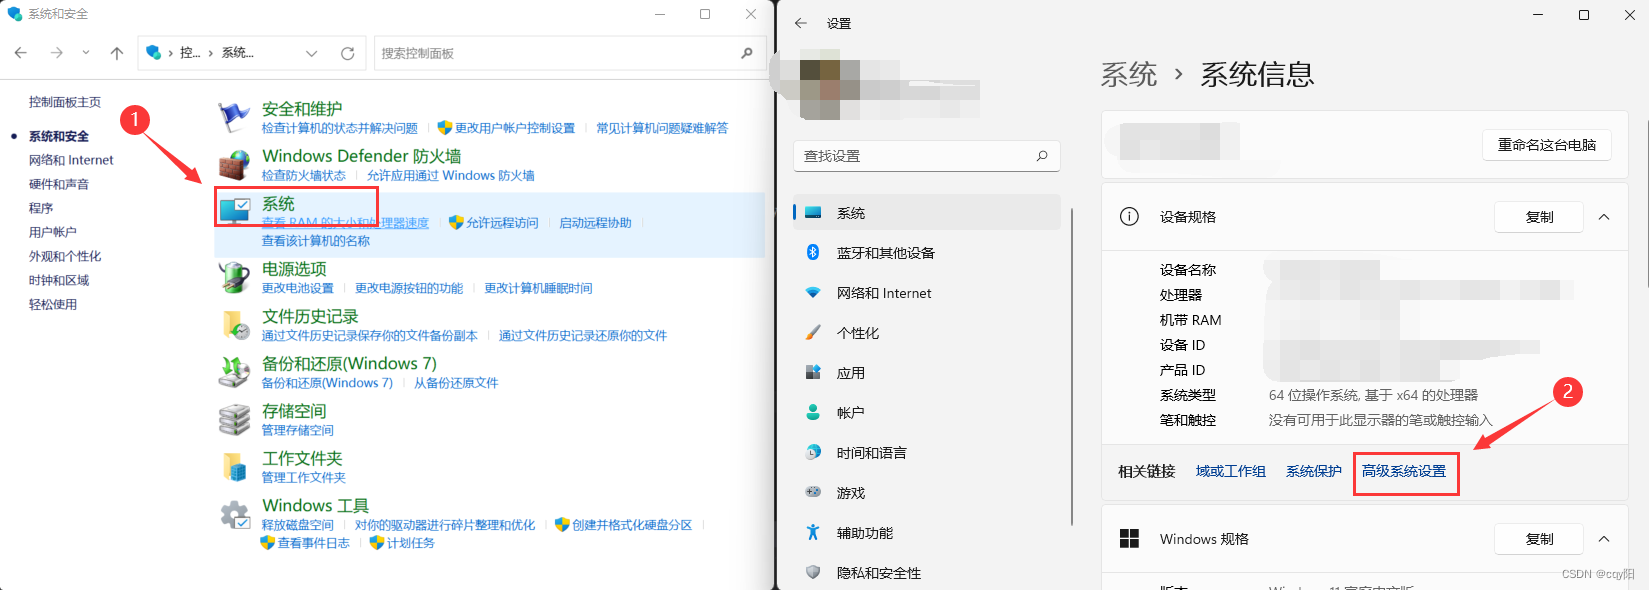Image resolution: width=1649 pixels, height=590 pixels.
Task: Select Network and Internet in Control Panel sidebar
Action: 71,160
